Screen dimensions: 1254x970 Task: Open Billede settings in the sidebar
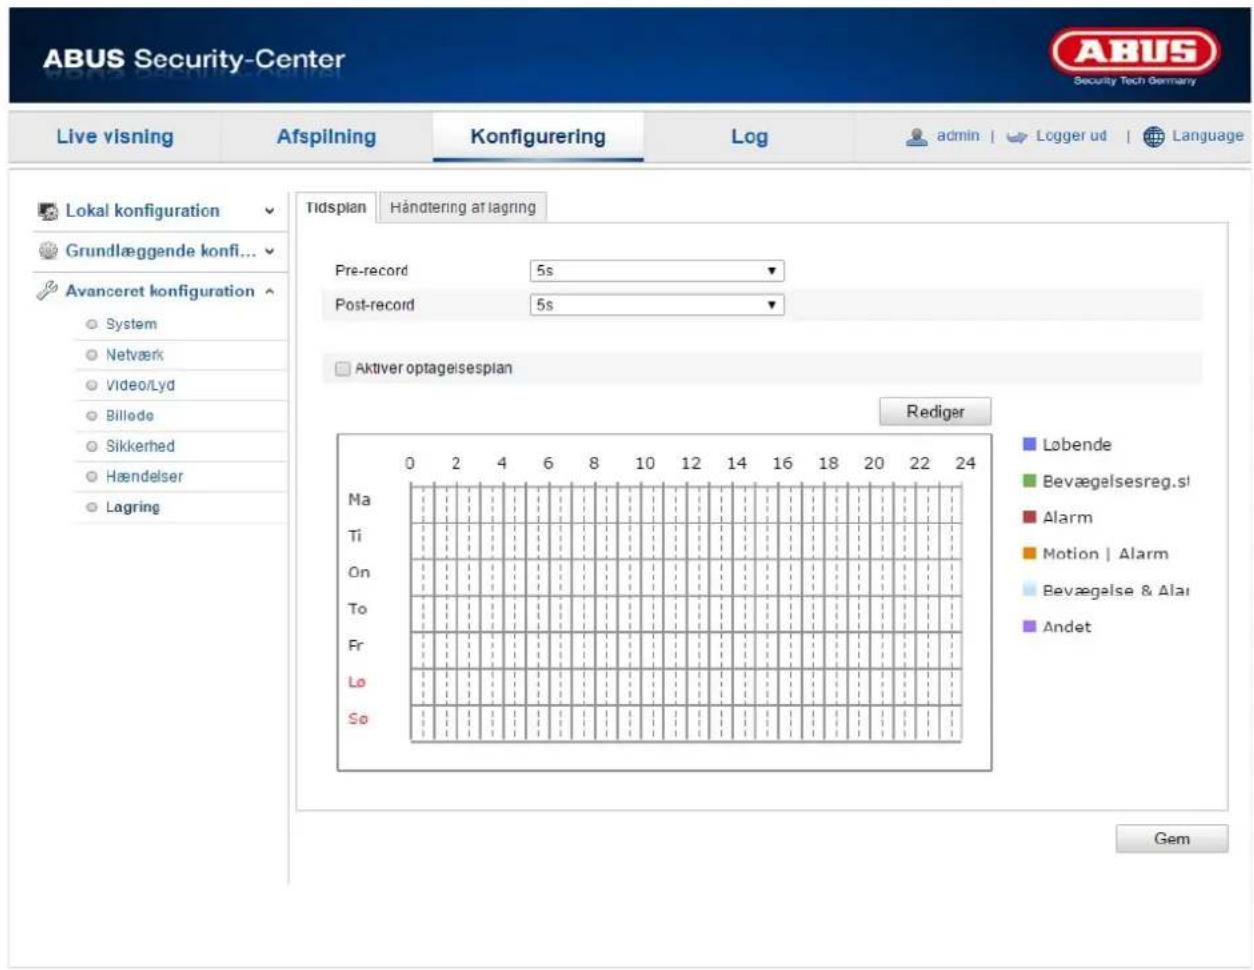pyautogui.click(x=130, y=416)
